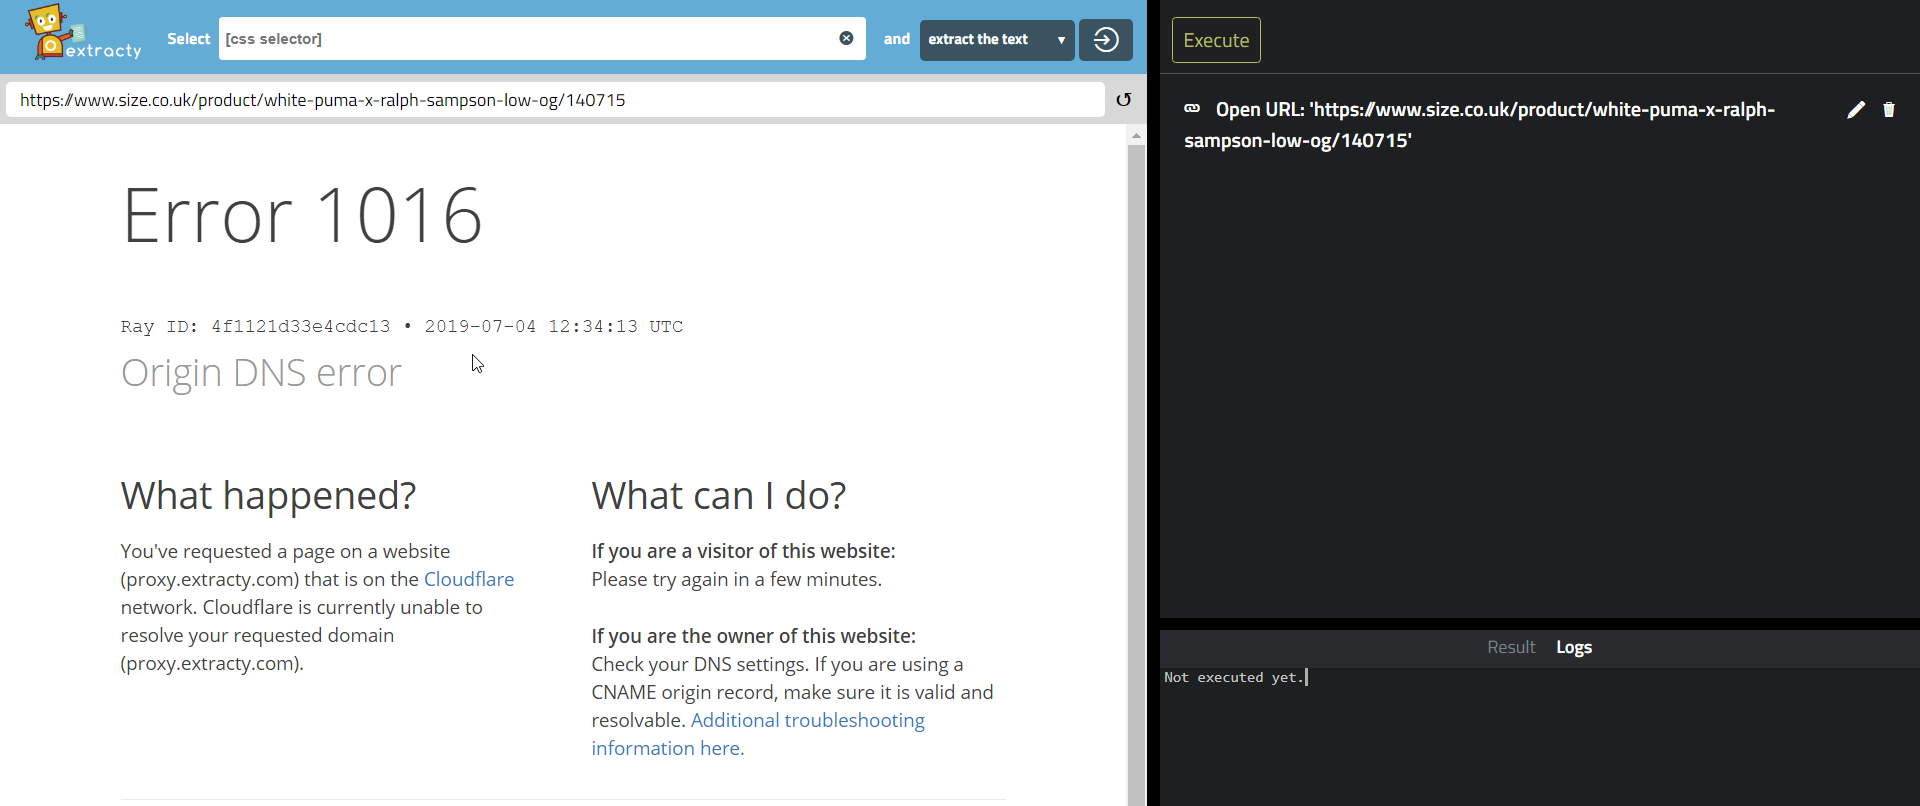This screenshot has width=1920, height=806.
Task: Add the step with arrow button
Action: click(x=1105, y=40)
